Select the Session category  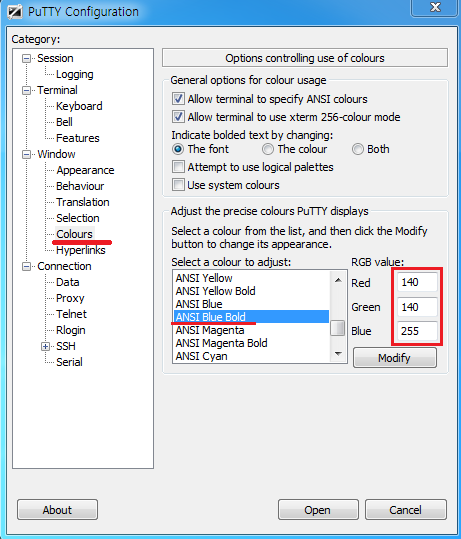(55, 58)
